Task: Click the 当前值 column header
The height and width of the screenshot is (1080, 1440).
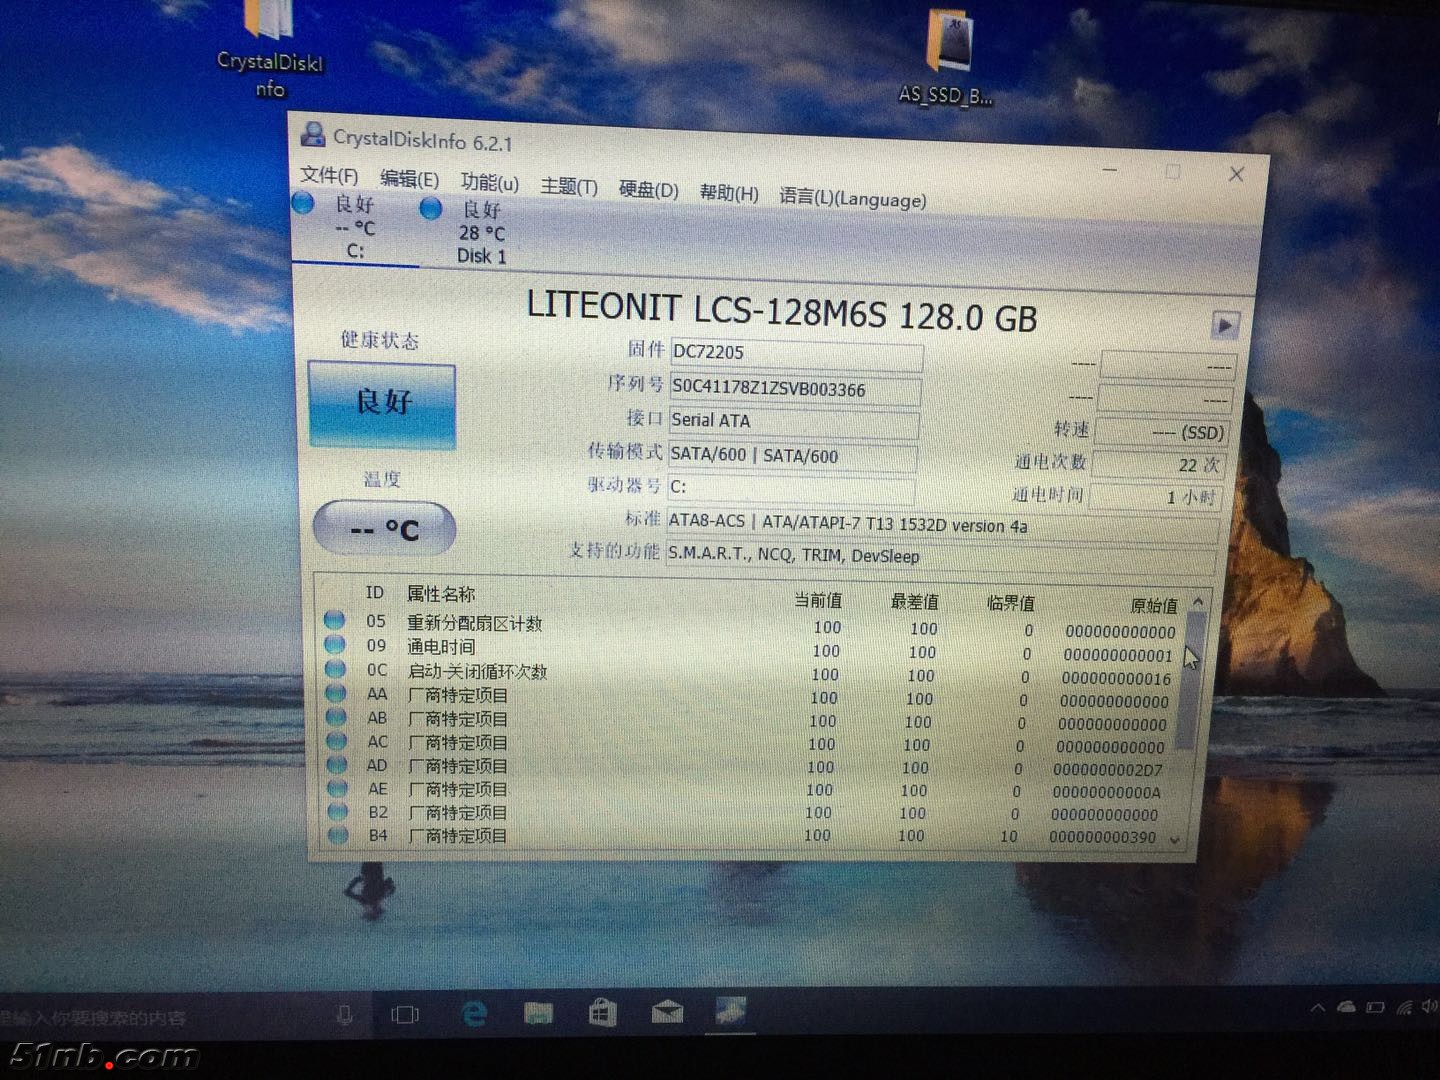Action: (818, 600)
